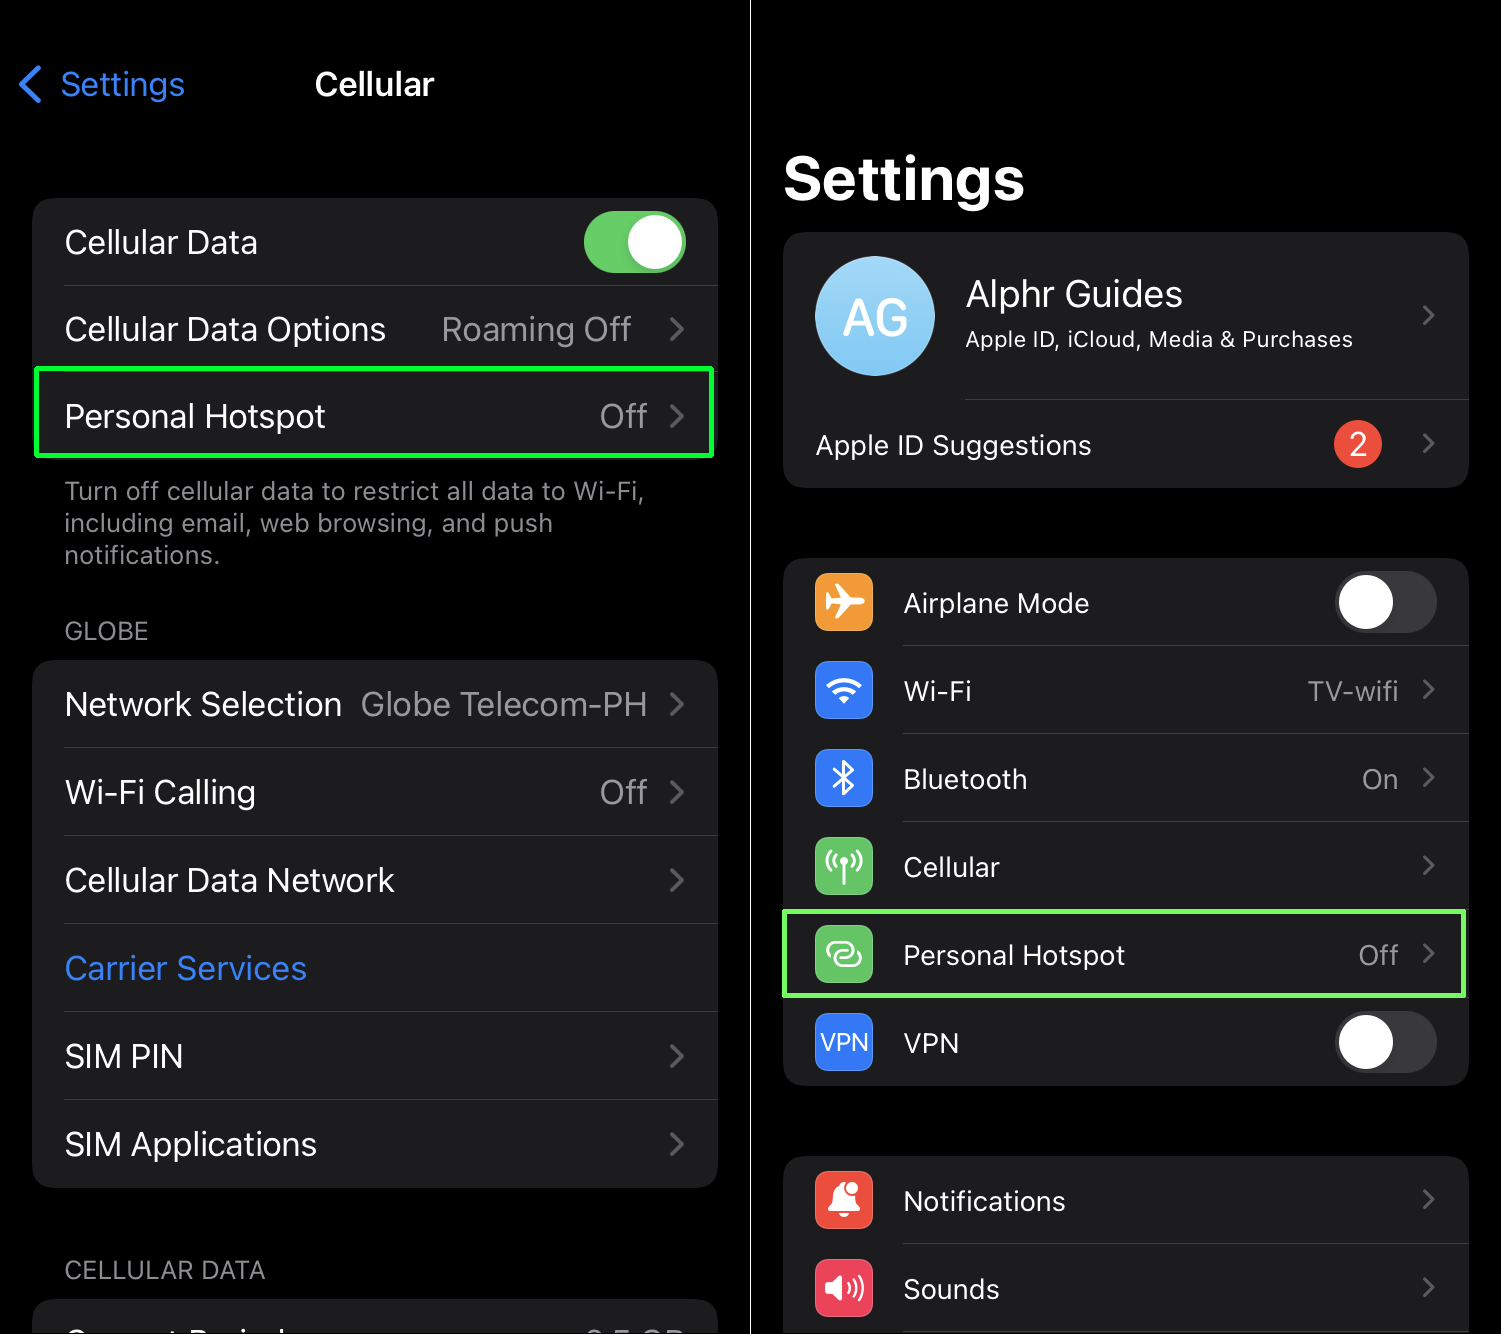This screenshot has height=1334, width=1501.
Task: Turn off Cellular Data toggle
Action: pyautogui.click(x=634, y=241)
